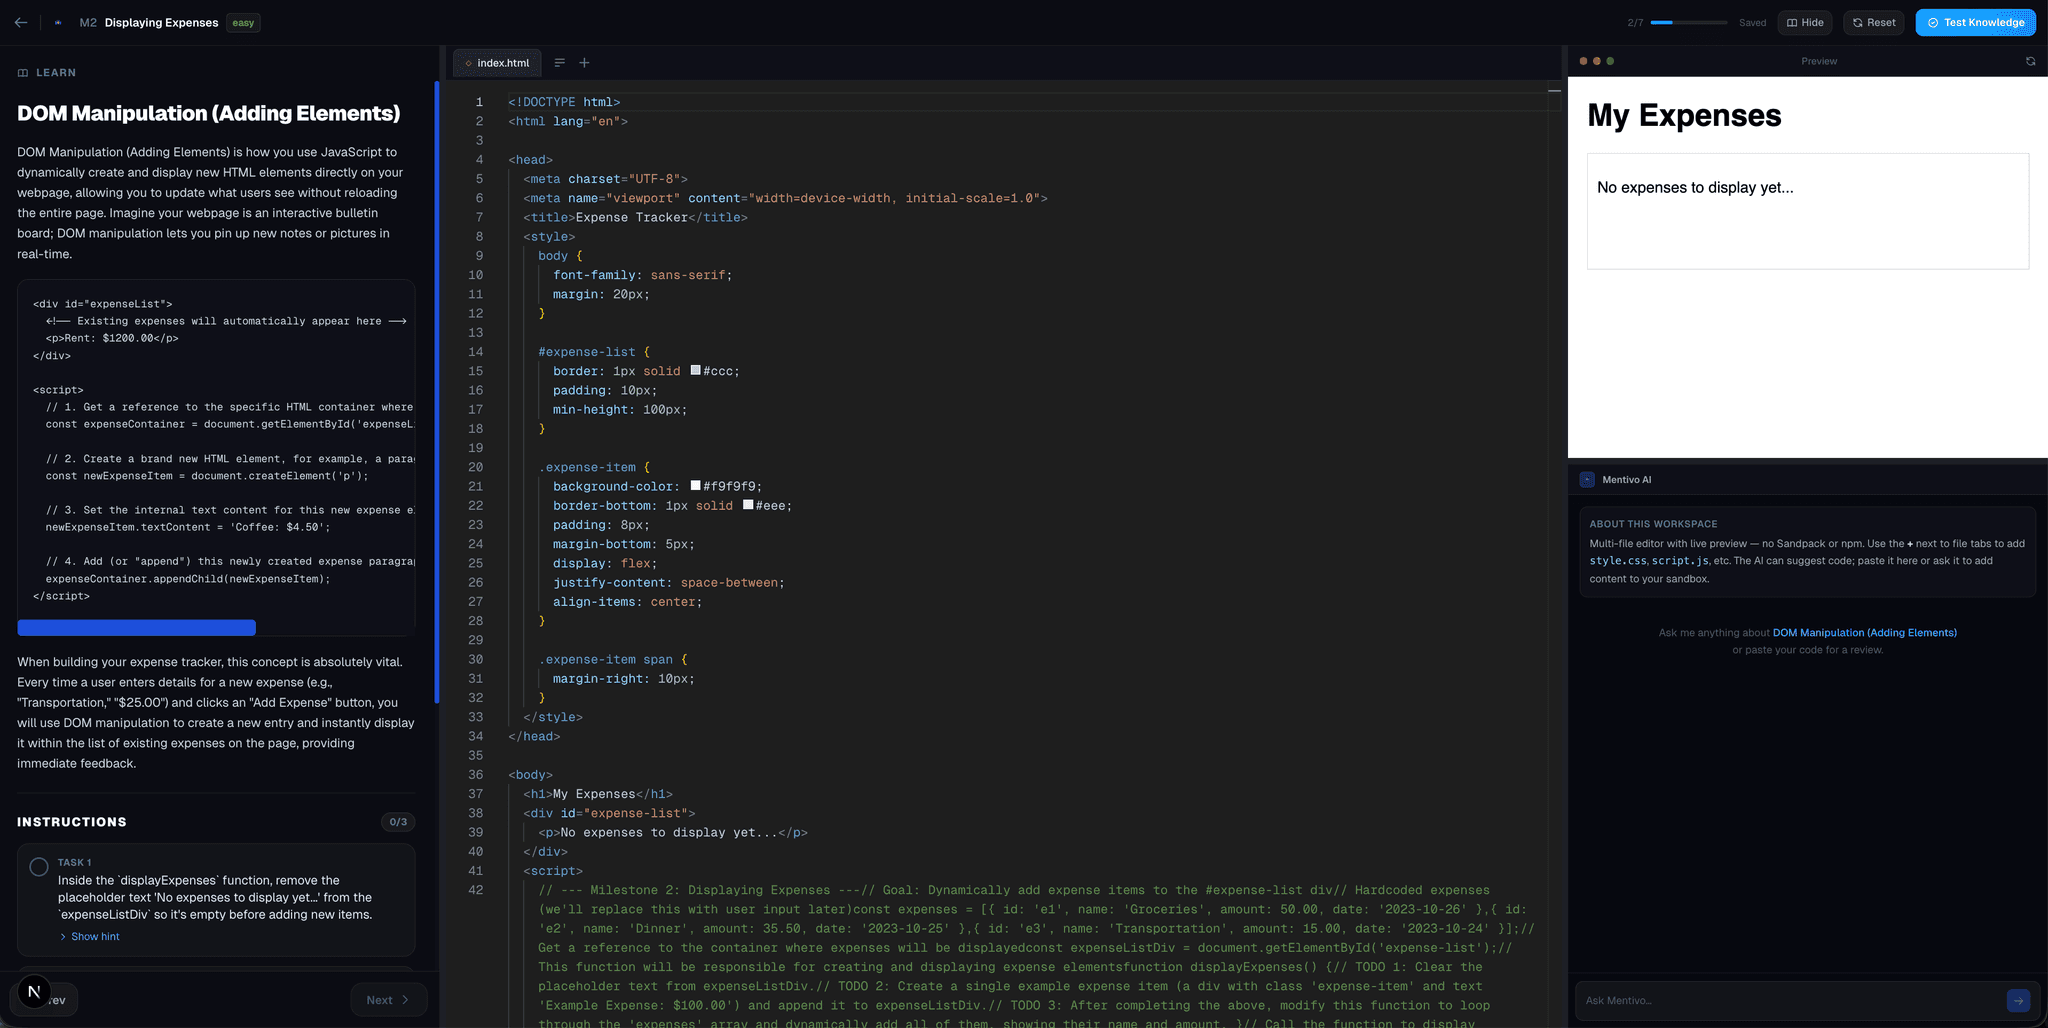The width and height of the screenshot is (2048, 1028).
Task: Mark Task 1 circle as complete
Action: 39,867
